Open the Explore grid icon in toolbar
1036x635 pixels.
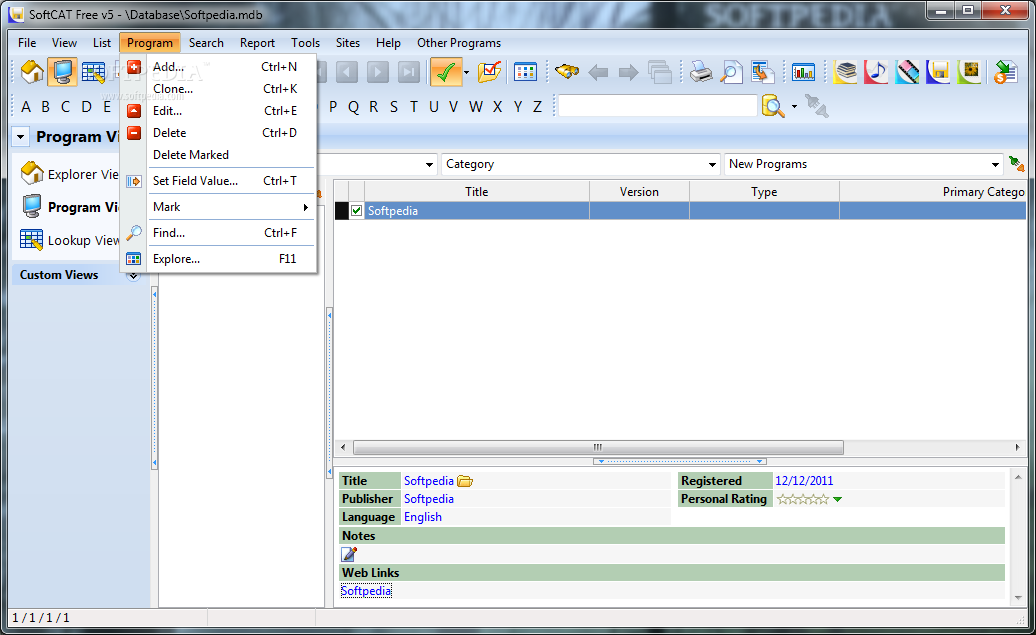[525, 72]
